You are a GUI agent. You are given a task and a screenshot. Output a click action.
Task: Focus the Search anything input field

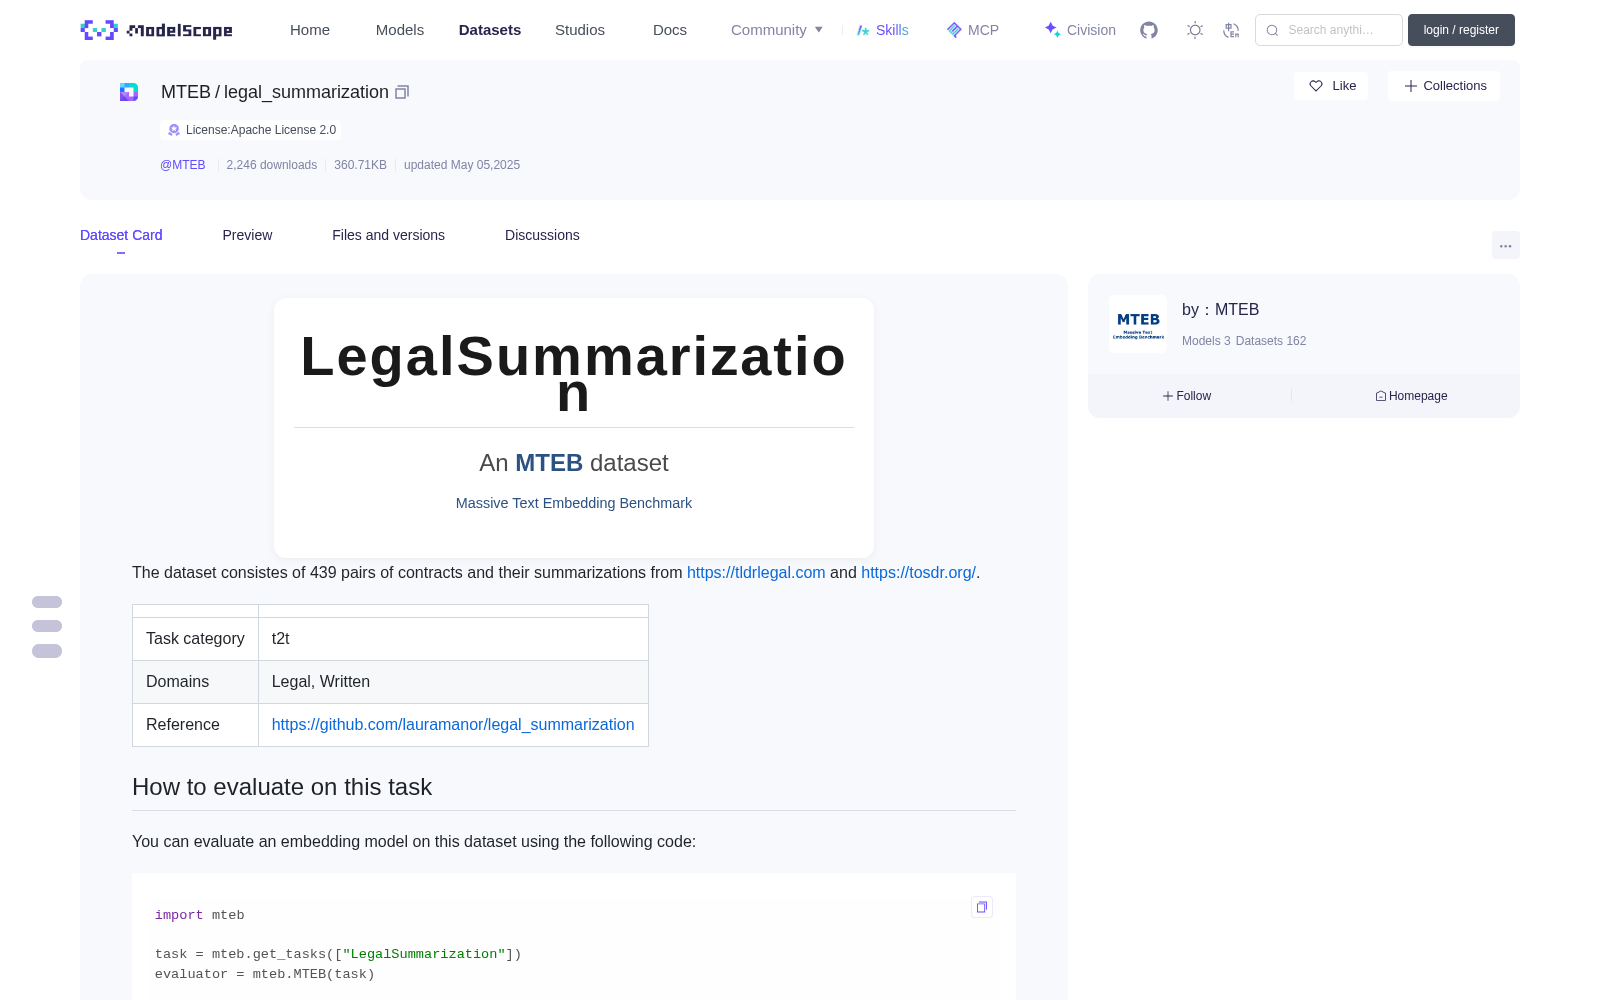coord(1329,30)
